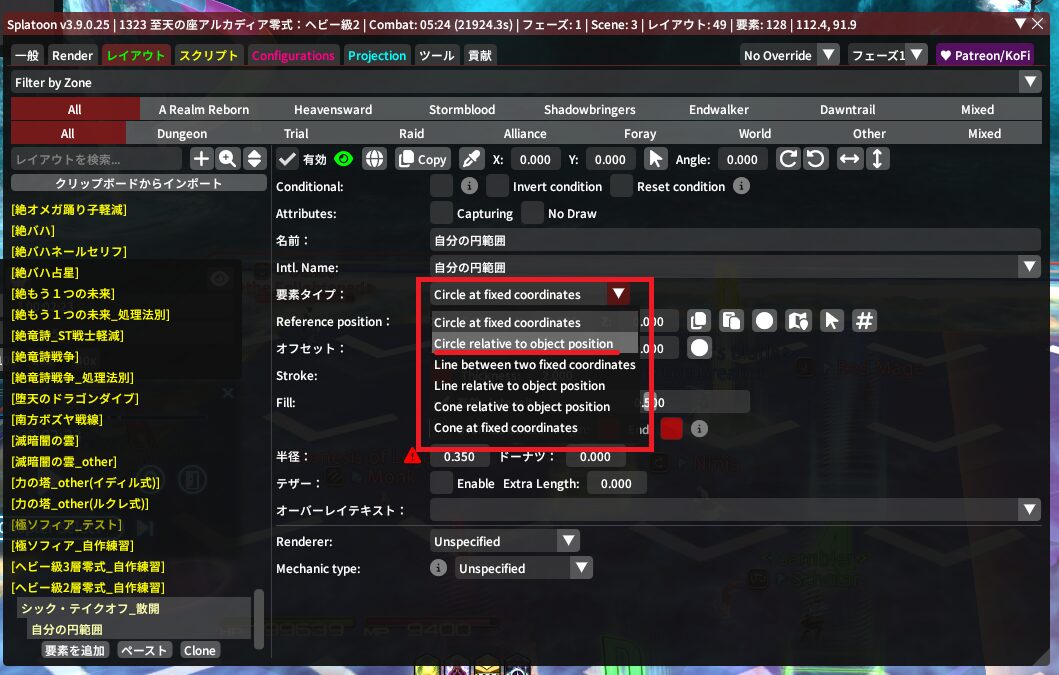Click the red fill color swatch
The height and width of the screenshot is (675, 1059).
click(x=671, y=428)
